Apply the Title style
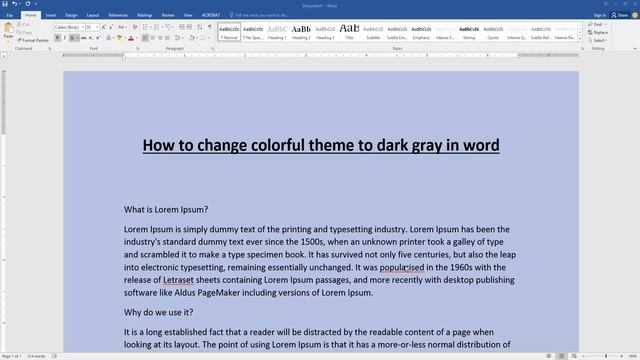Image resolution: width=640 pixels, height=360 pixels. pyautogui.click(x=349, y=32)
